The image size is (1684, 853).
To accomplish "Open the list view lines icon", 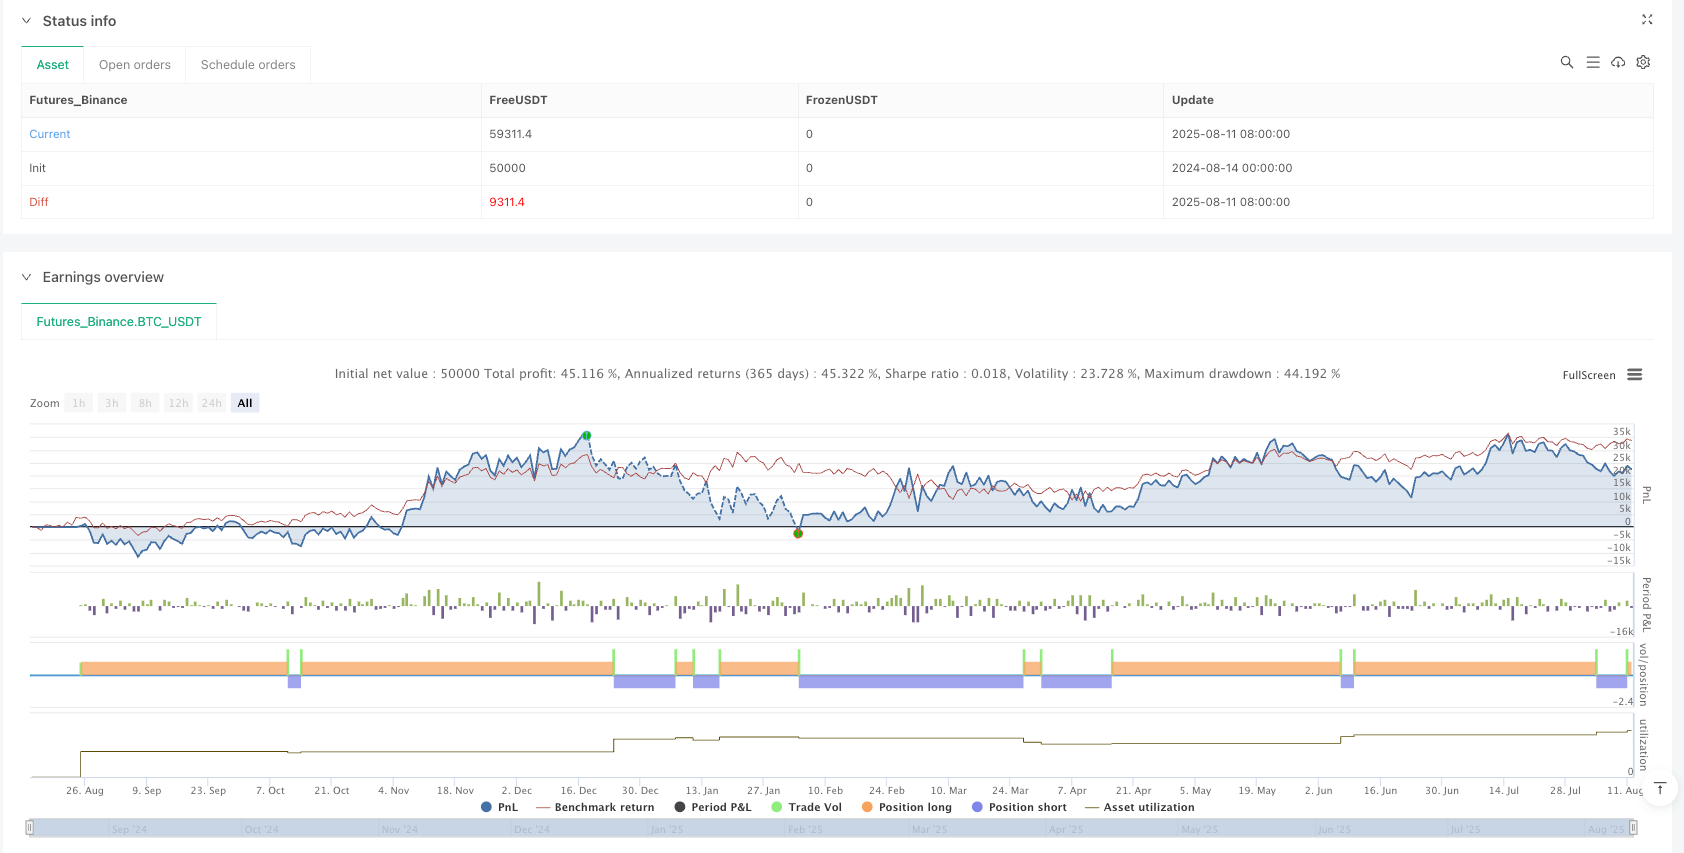I will (x=1593, y=62).
